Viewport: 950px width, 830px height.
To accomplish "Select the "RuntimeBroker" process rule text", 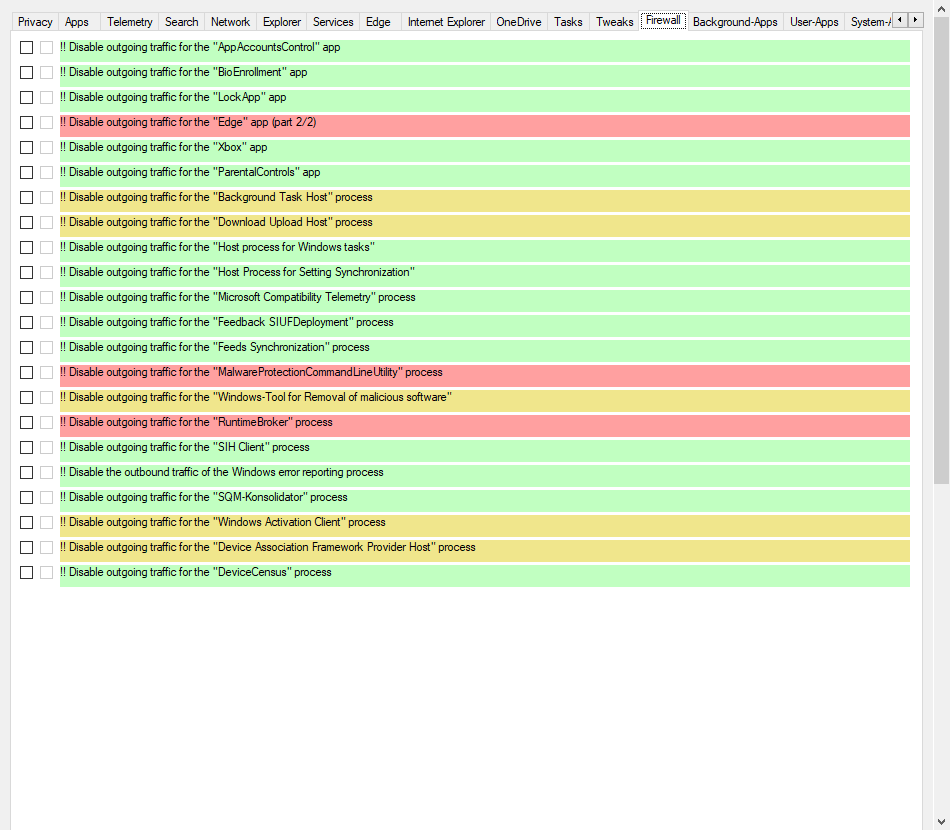I will coord(196,422).
